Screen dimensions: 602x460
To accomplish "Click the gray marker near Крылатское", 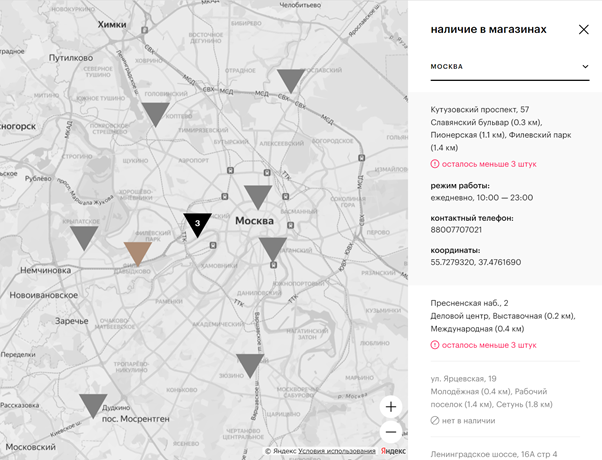I will click(x=84, y=236).
